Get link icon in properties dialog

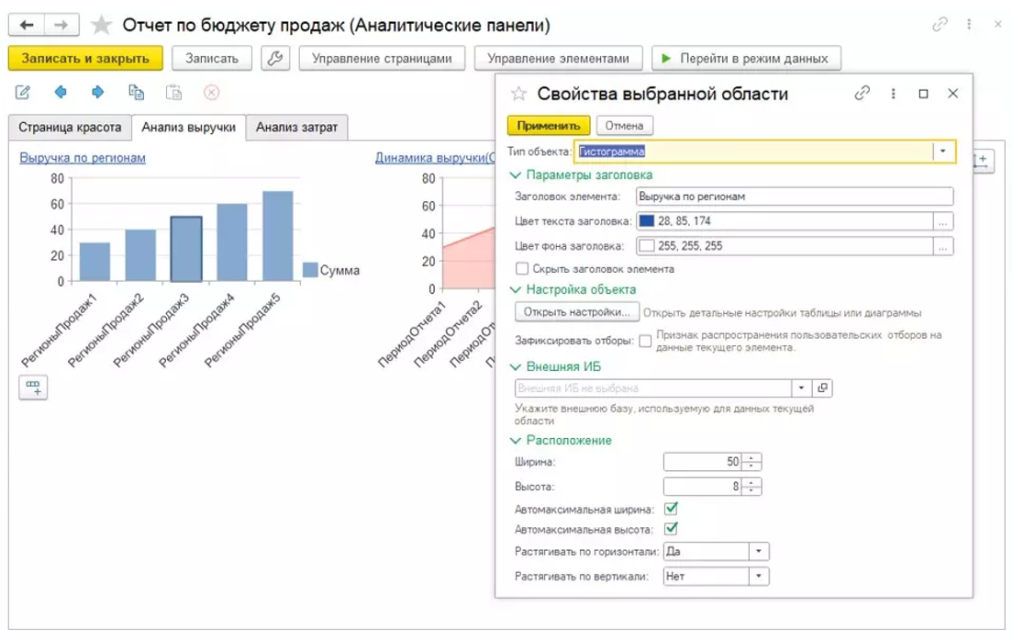pyautogui.click(x=862, y=93)
